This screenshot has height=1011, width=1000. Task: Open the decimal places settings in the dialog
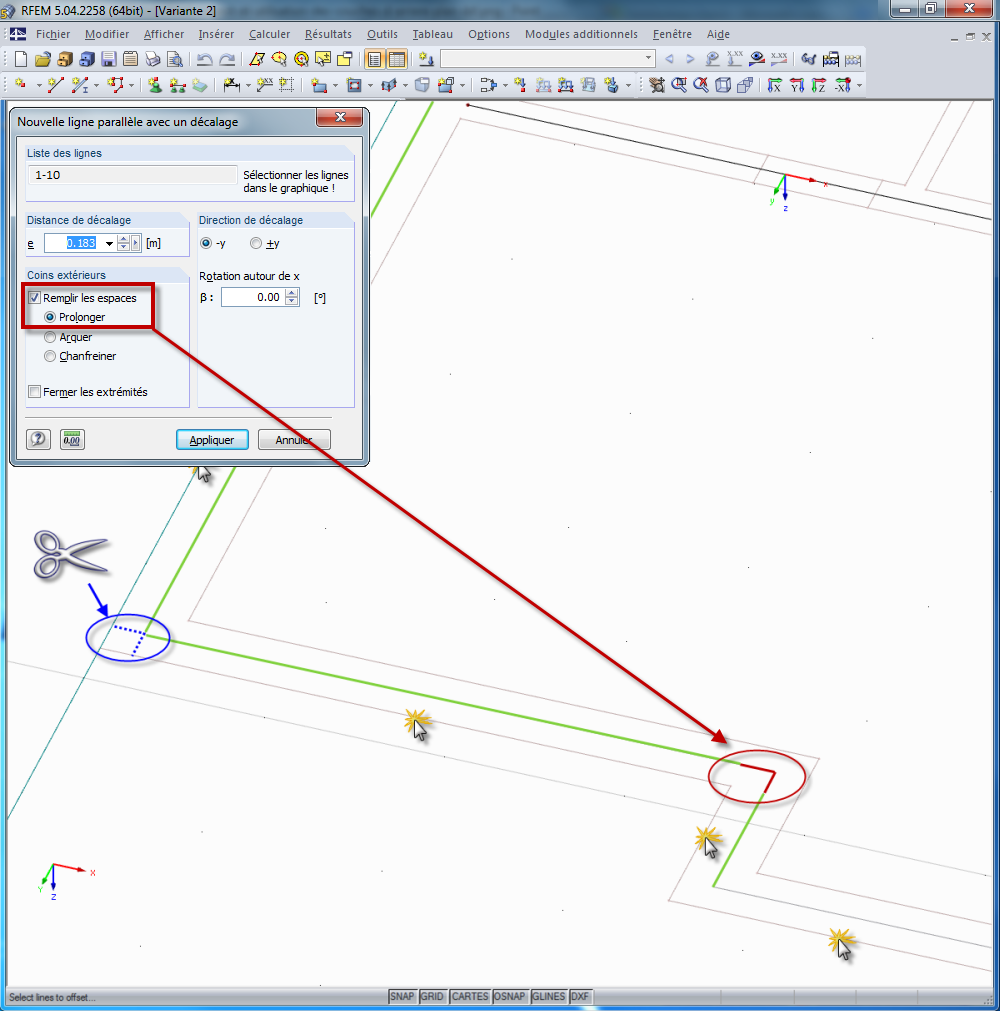(x=71, y=438)
